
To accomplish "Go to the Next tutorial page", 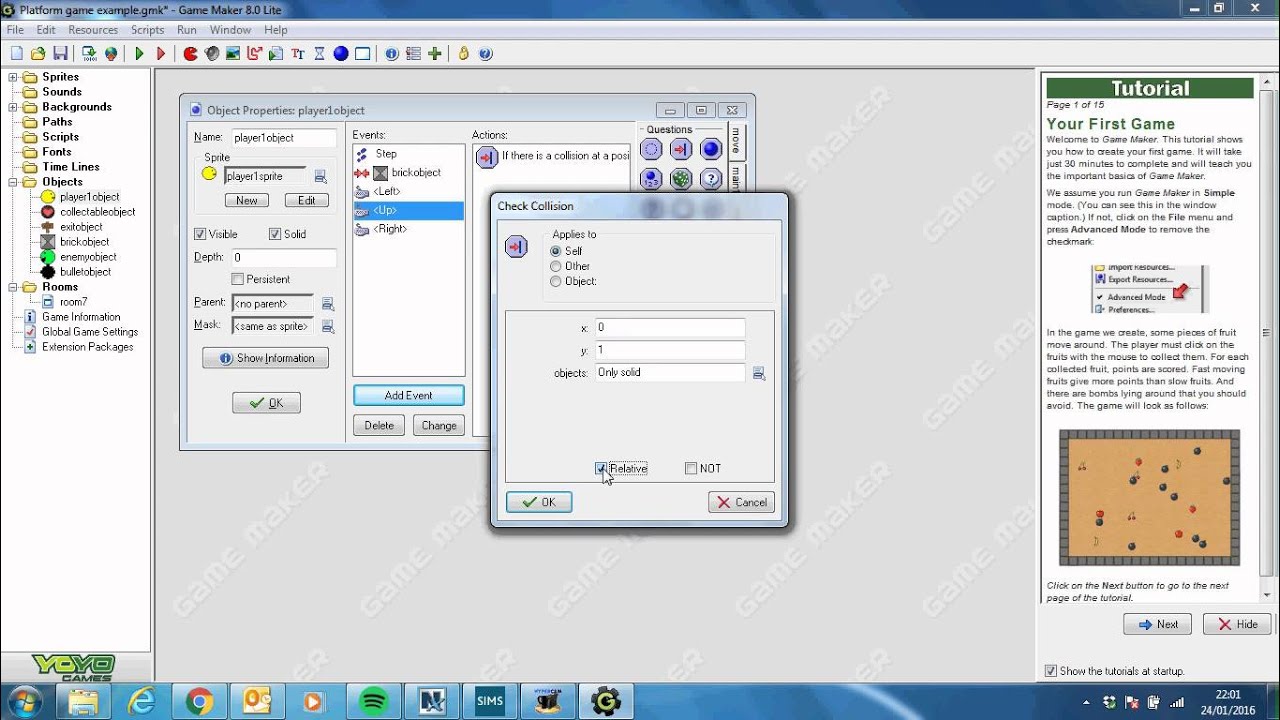I will coord(1158,624).
